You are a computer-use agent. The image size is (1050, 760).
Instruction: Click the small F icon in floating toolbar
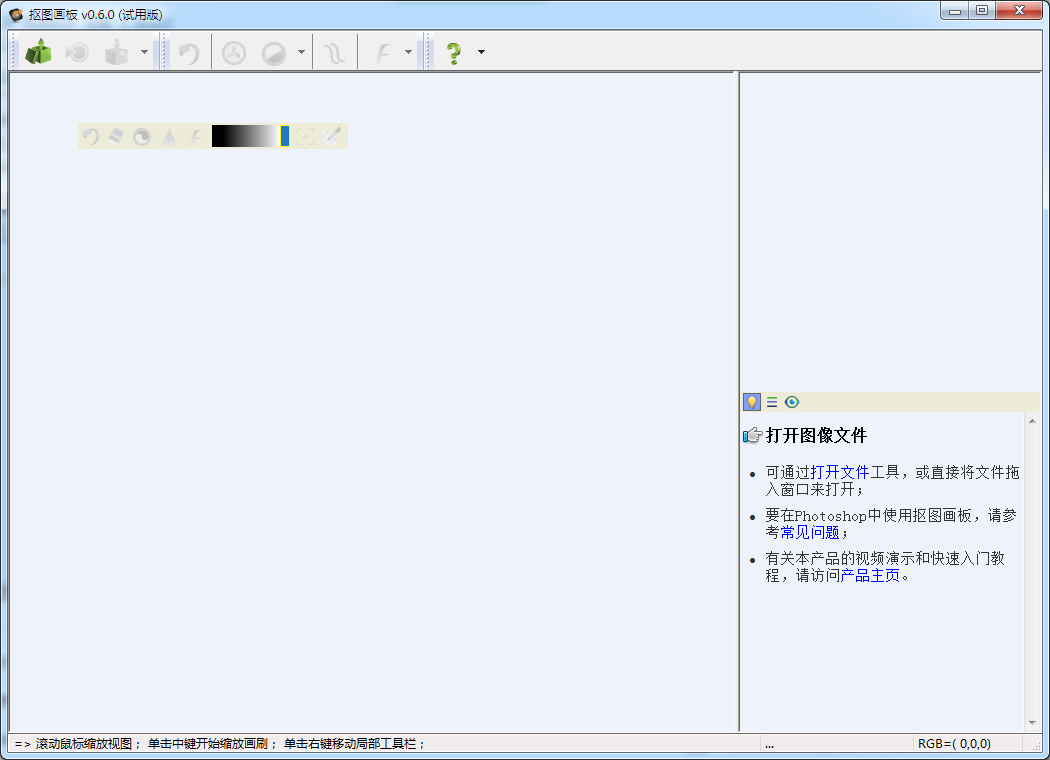(196, 137)
